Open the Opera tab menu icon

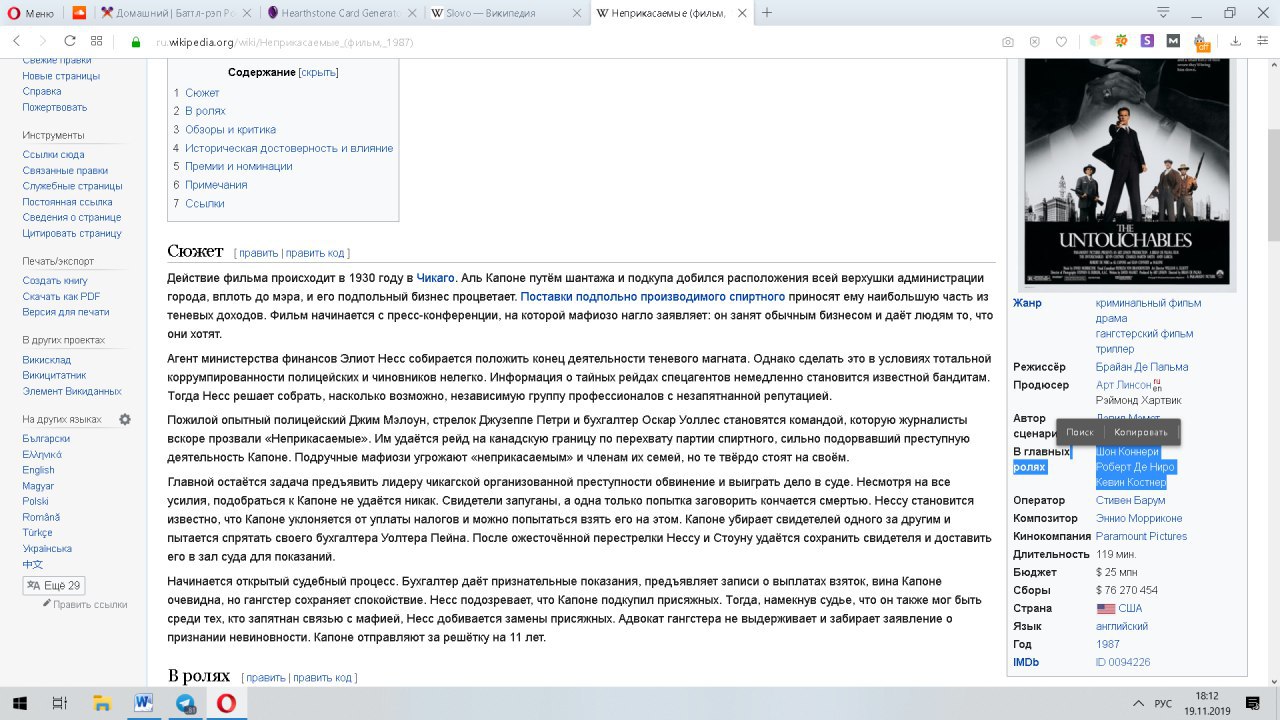[x=1163, y=13]
